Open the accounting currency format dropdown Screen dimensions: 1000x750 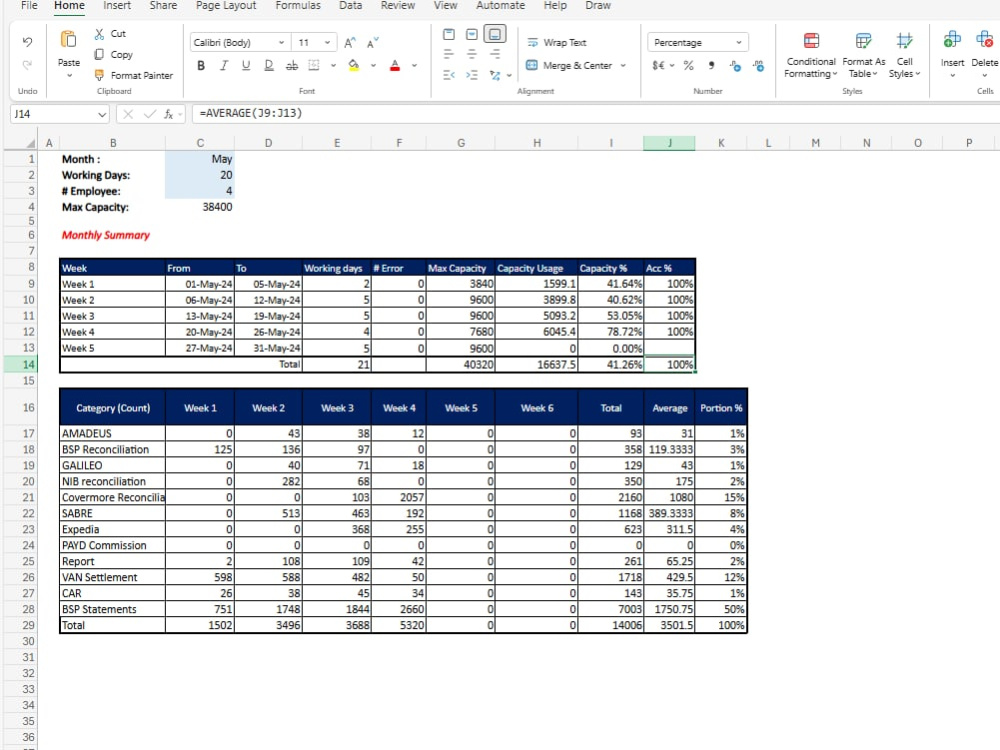(x=672, y=65)
